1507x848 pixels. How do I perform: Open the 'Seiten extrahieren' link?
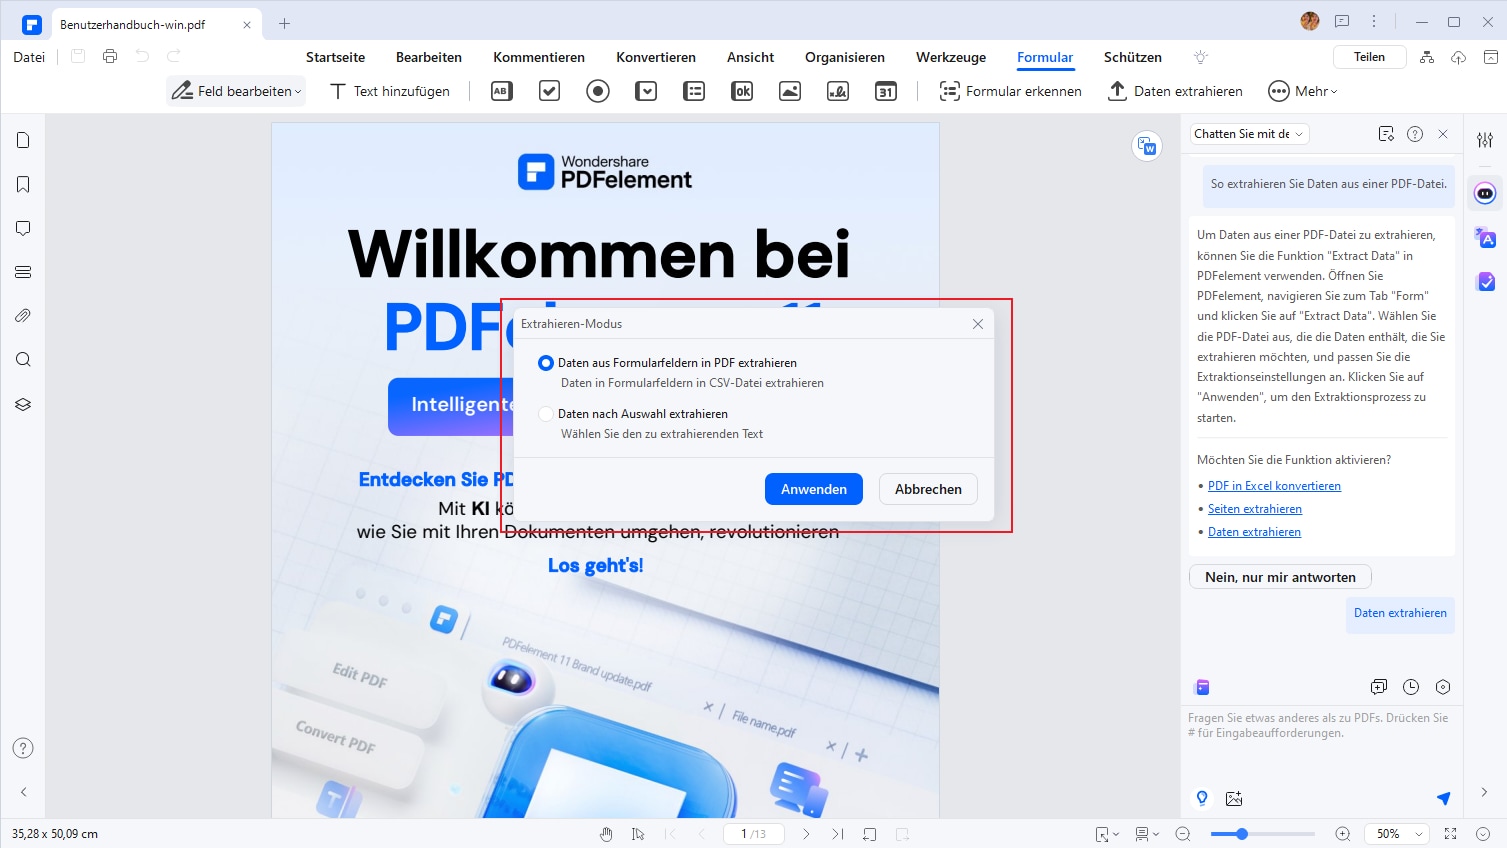pos(1255,509)
